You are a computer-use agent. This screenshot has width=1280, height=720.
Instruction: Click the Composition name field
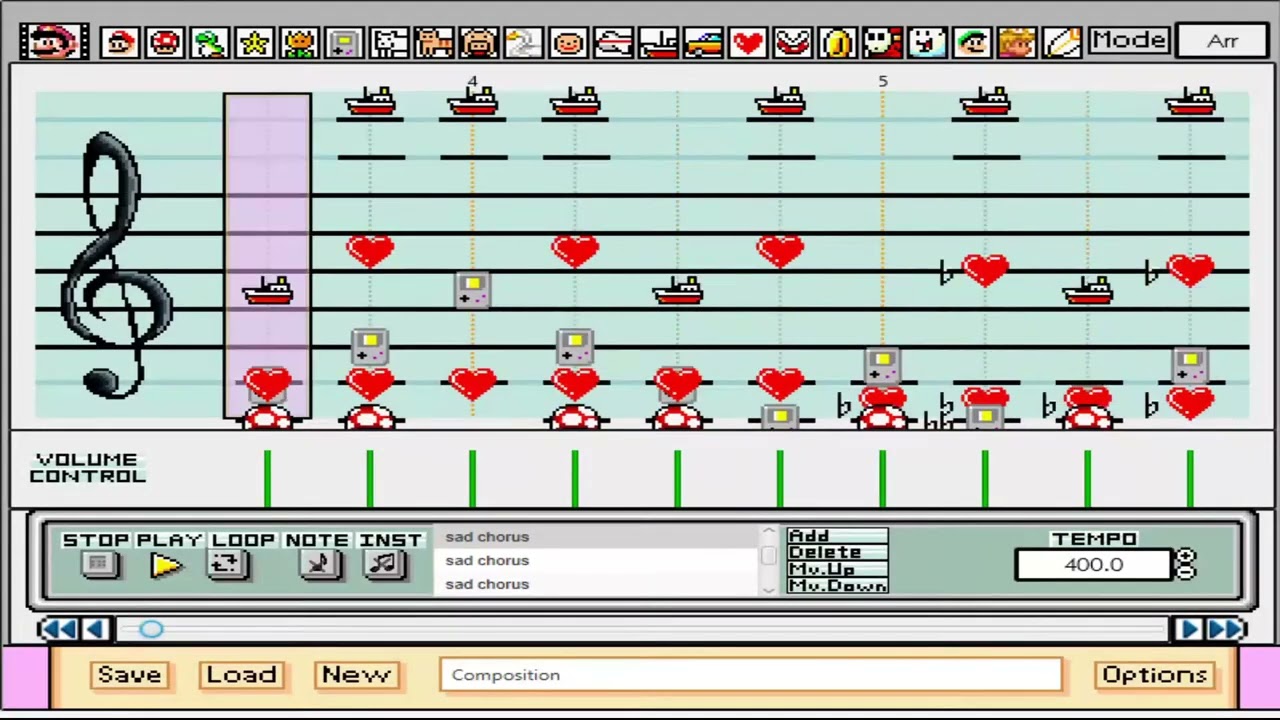point(751,675)
